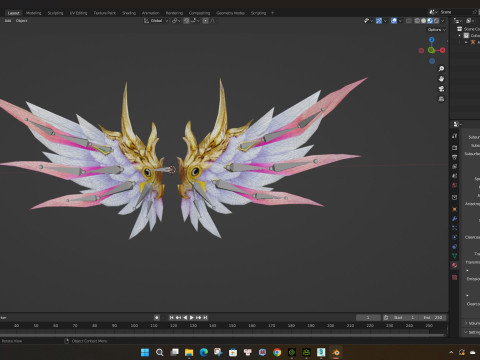Switch to UV Editing workspace
This screenshot has width=480, height=360.
coord(78,13)
